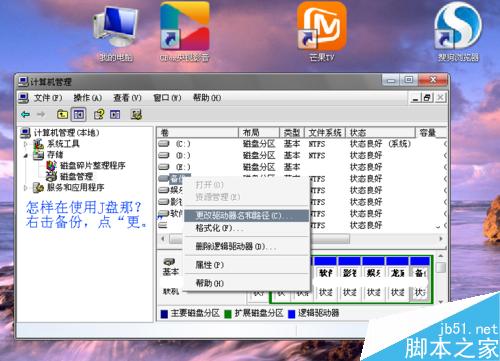The width and height of the screenshot is (500, 361).
Task: Open the 操作(A) menu
Action: 88,98
